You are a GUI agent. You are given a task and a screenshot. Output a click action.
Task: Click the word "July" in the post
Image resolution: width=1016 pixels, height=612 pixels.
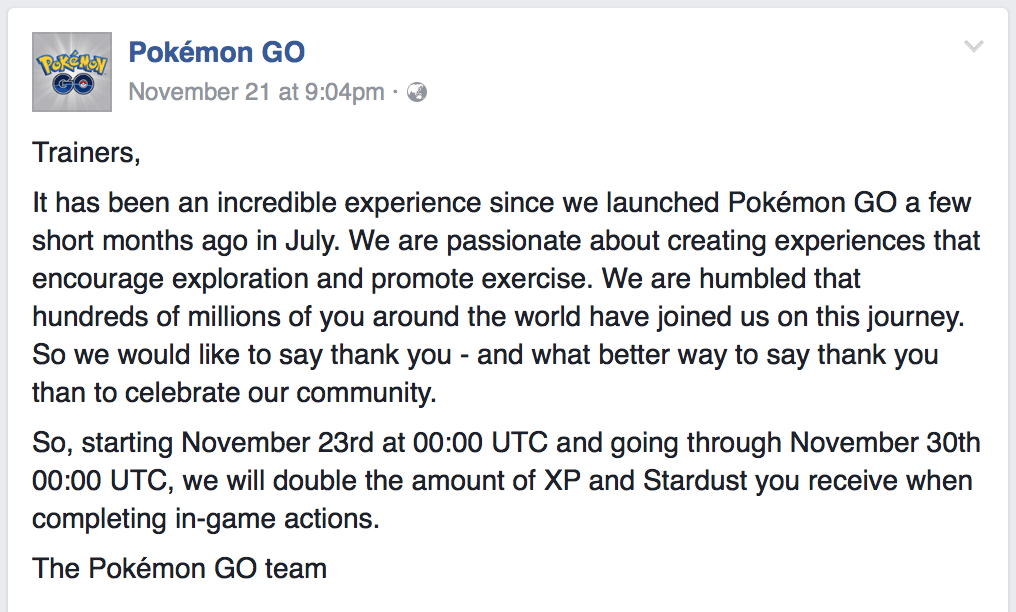pos(310,241)
